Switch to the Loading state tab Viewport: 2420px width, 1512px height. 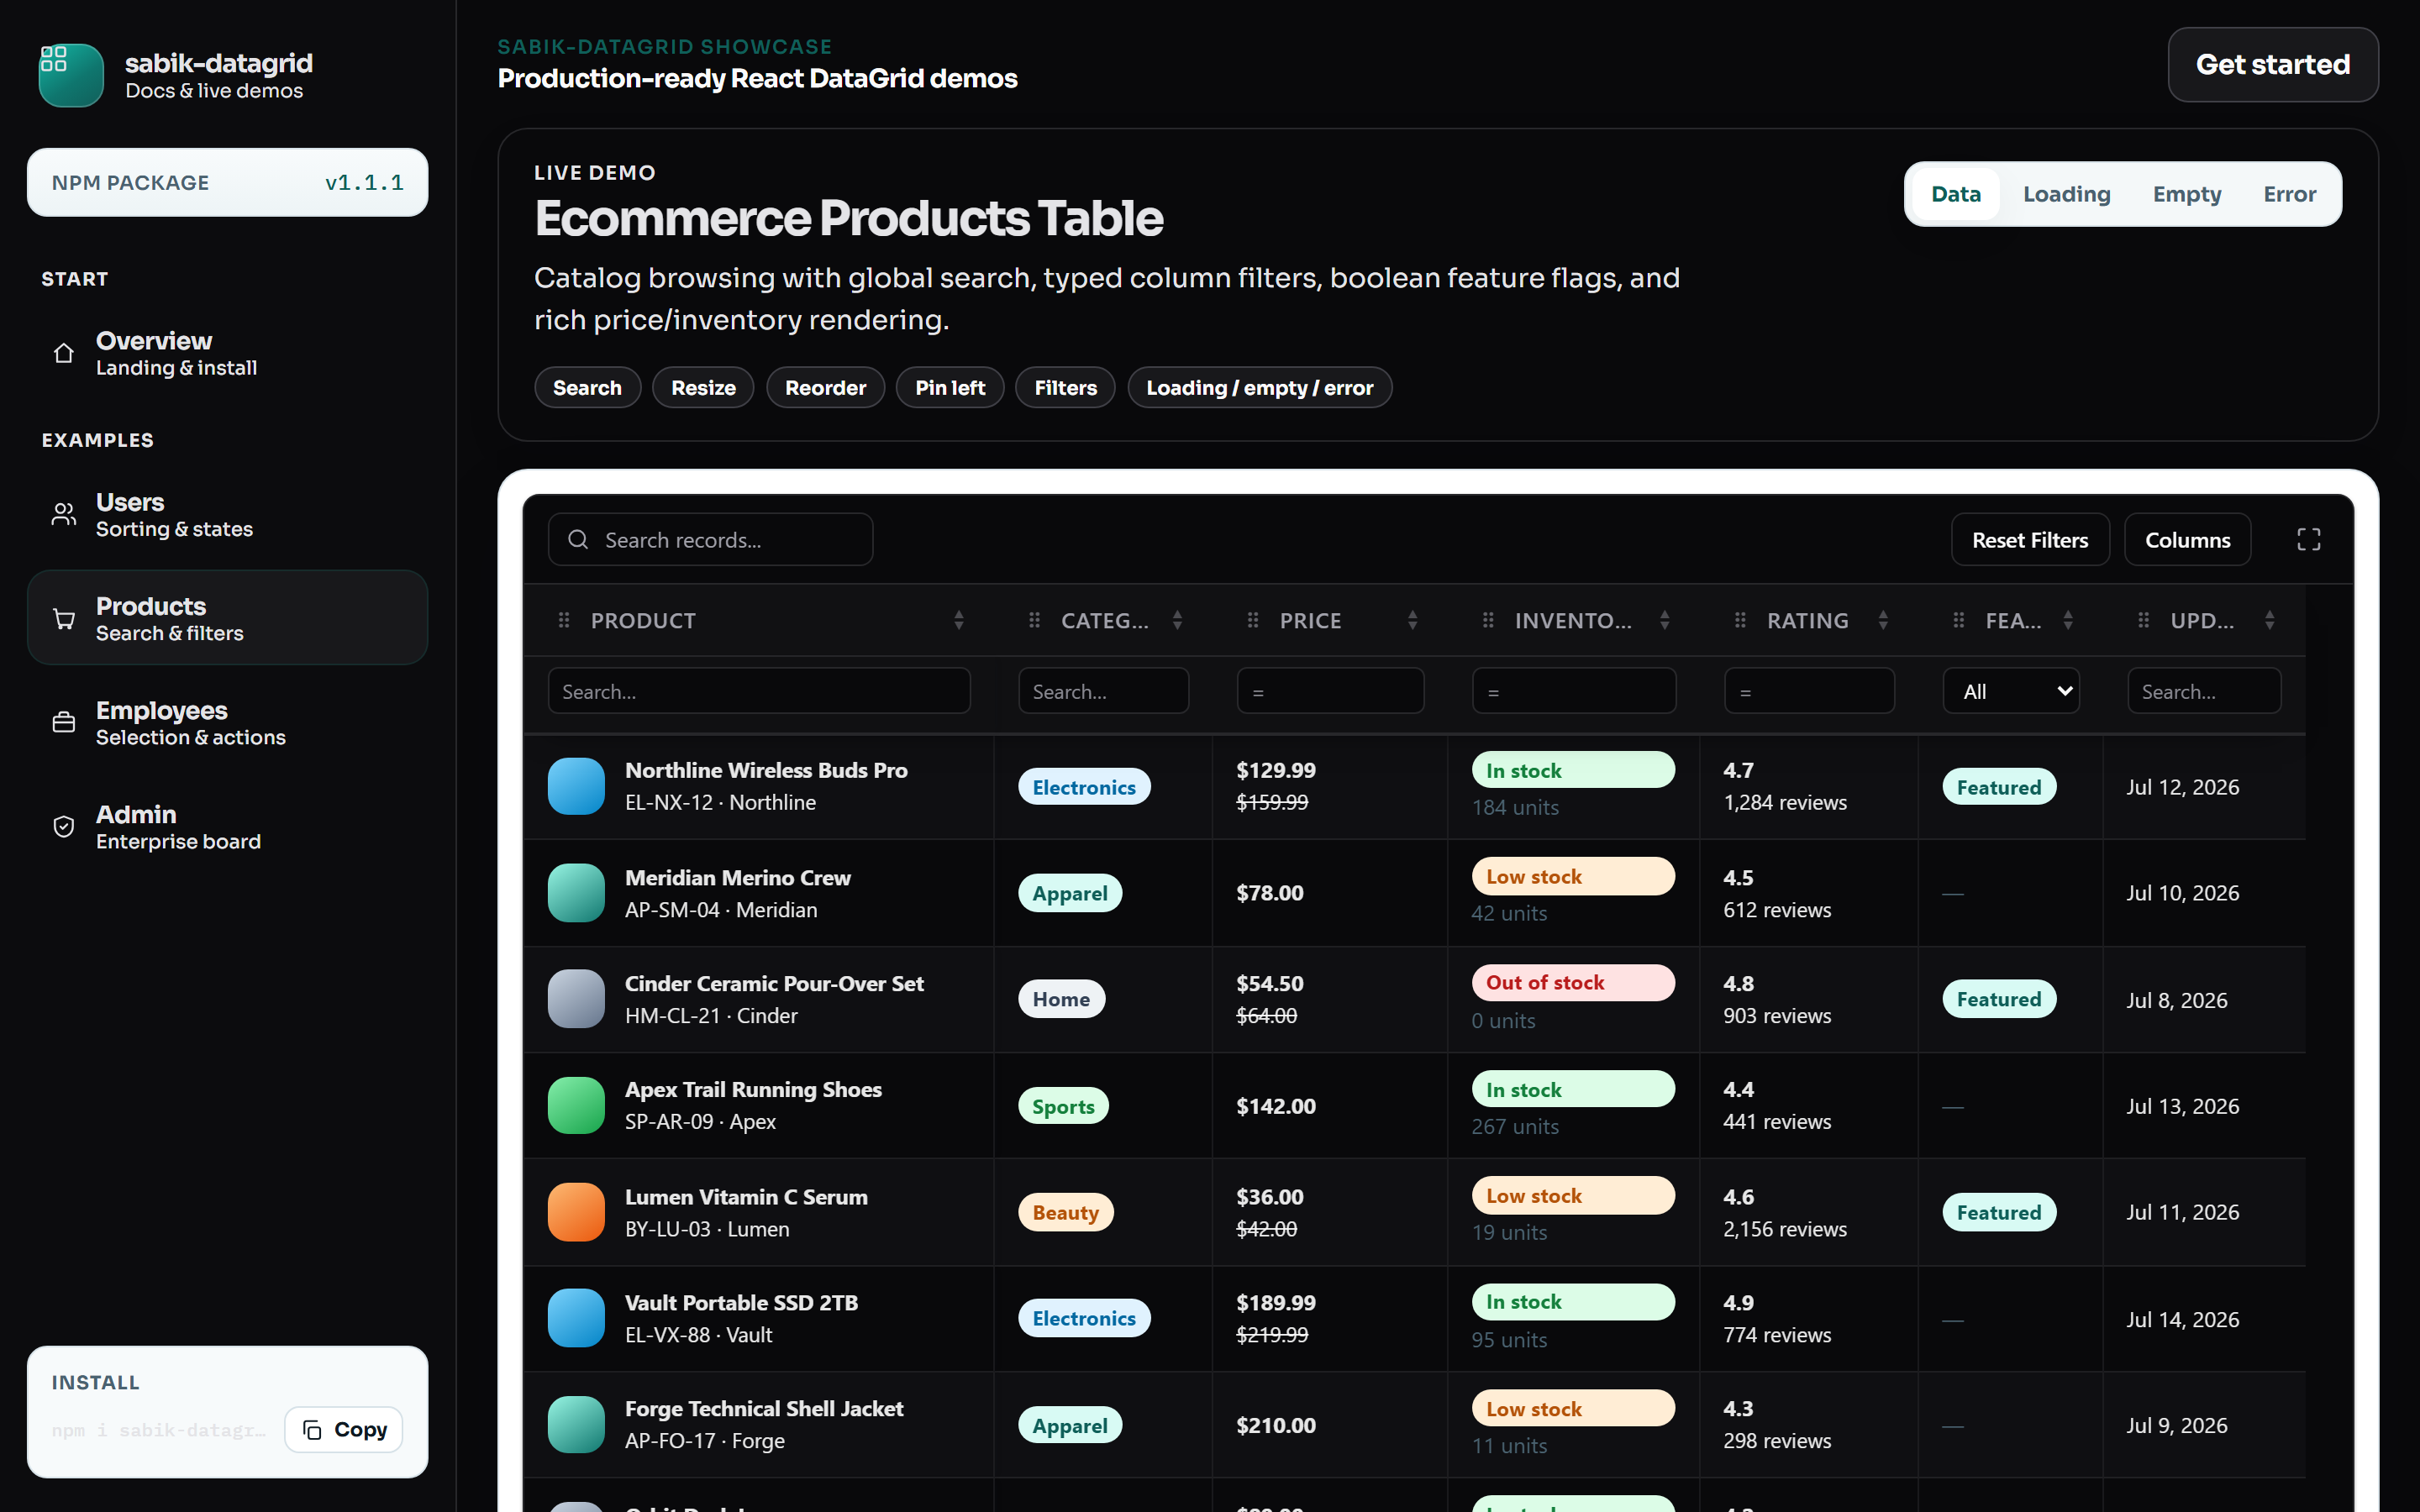coord(2066,194)
